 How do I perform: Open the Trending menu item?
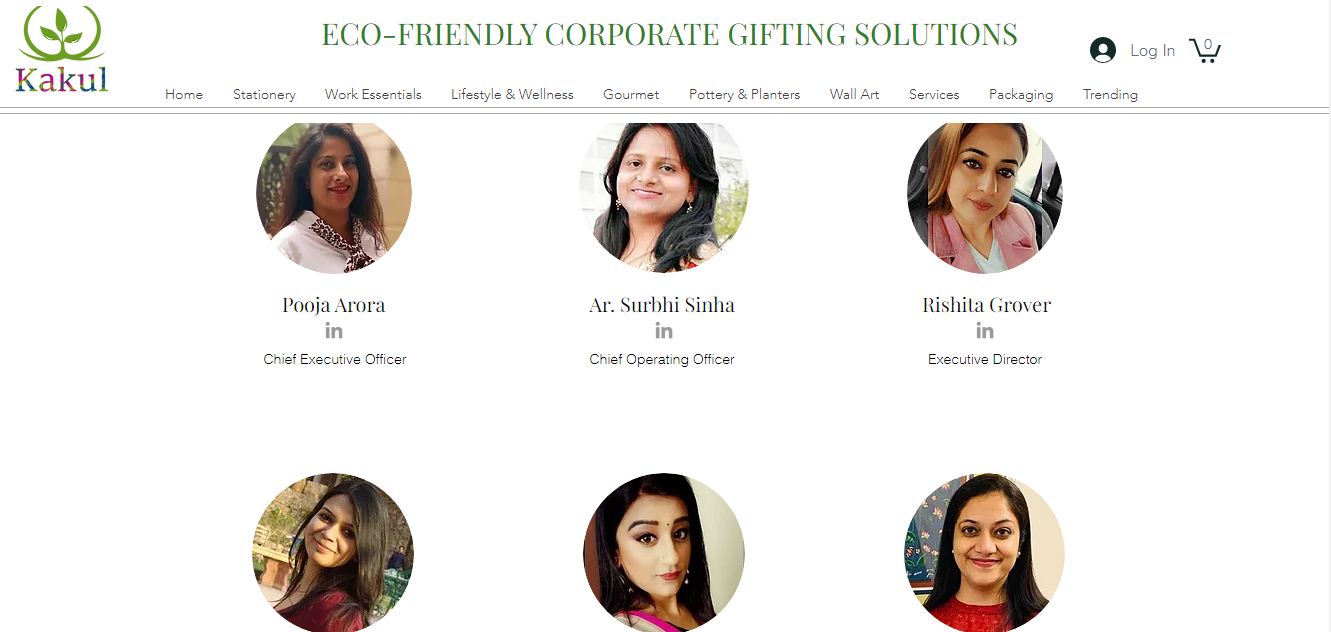[1110, 94]
